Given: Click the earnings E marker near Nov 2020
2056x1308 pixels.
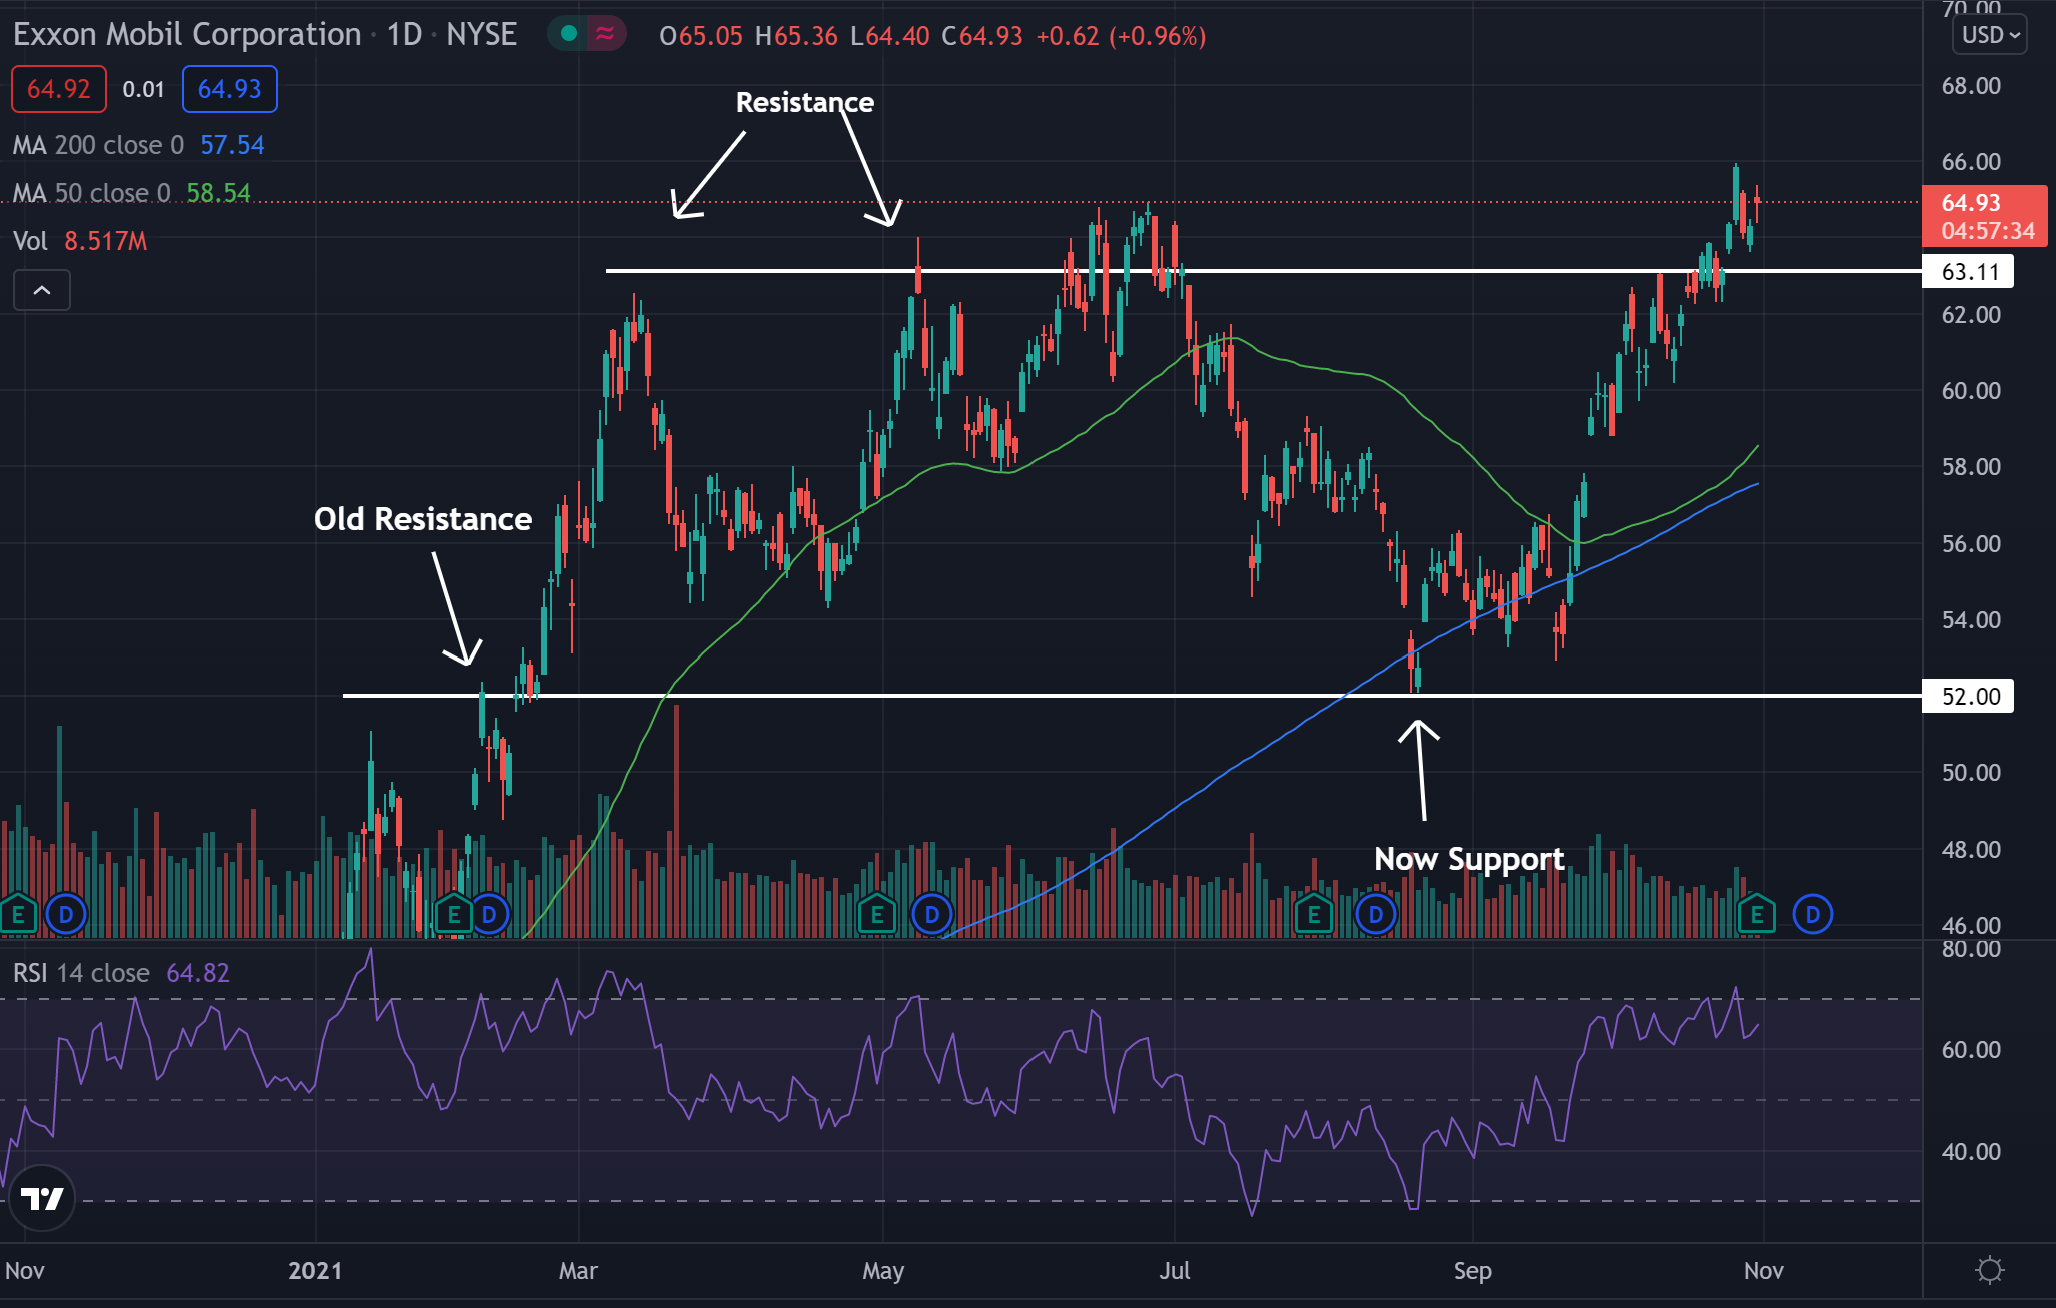Looking at the screenshot, I should click(x=17, y=914).
